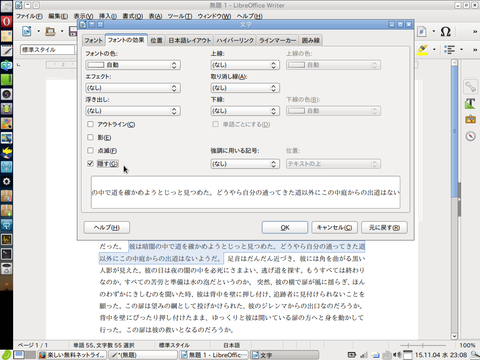Click the キャンセル button
Image resolution: width=480 pixels, height=360 pixels.
334,228
